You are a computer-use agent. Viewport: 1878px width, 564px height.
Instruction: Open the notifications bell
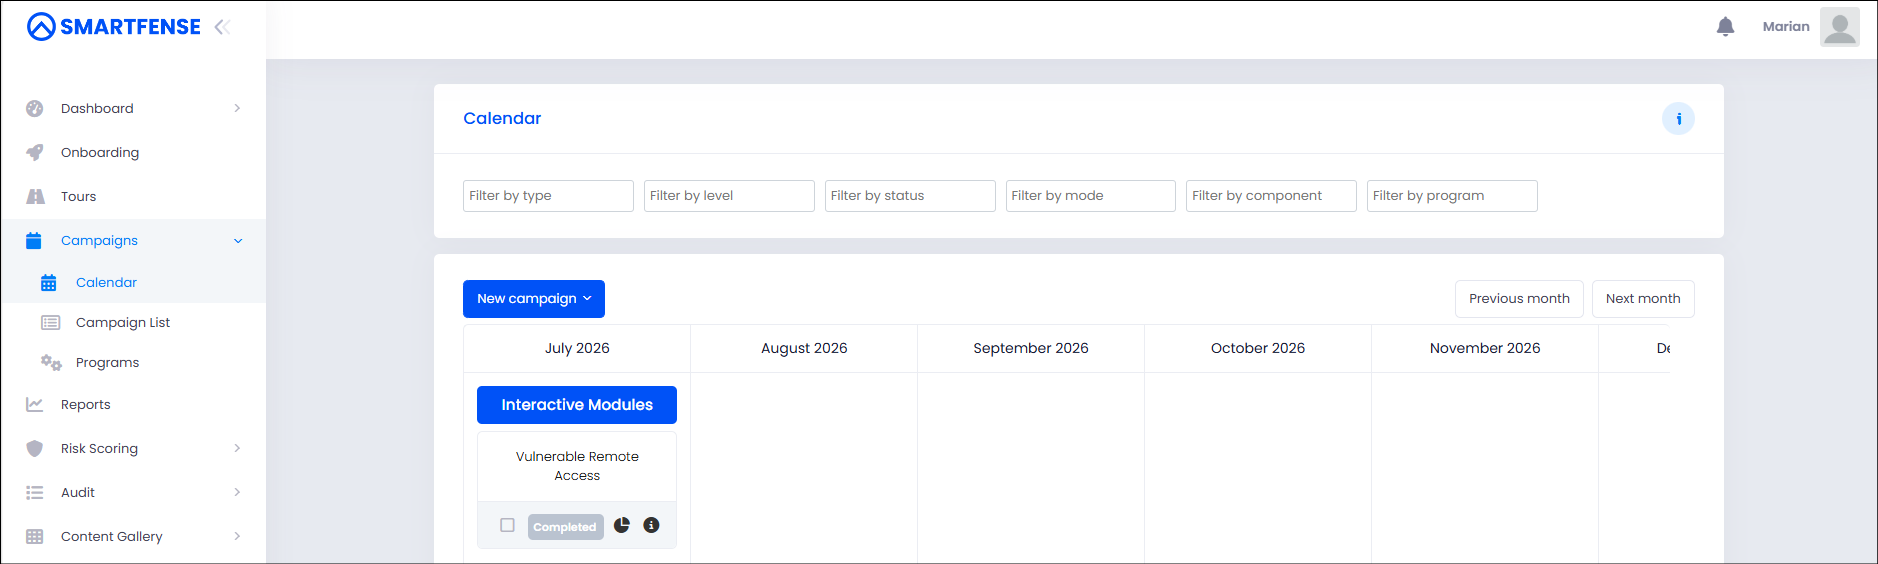coord(1725,27)
